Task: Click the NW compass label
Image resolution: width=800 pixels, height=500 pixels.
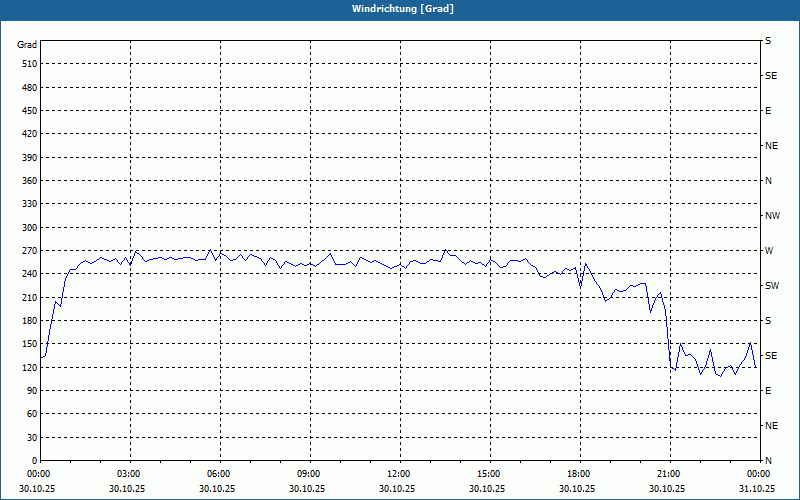Action: (772, 216)
